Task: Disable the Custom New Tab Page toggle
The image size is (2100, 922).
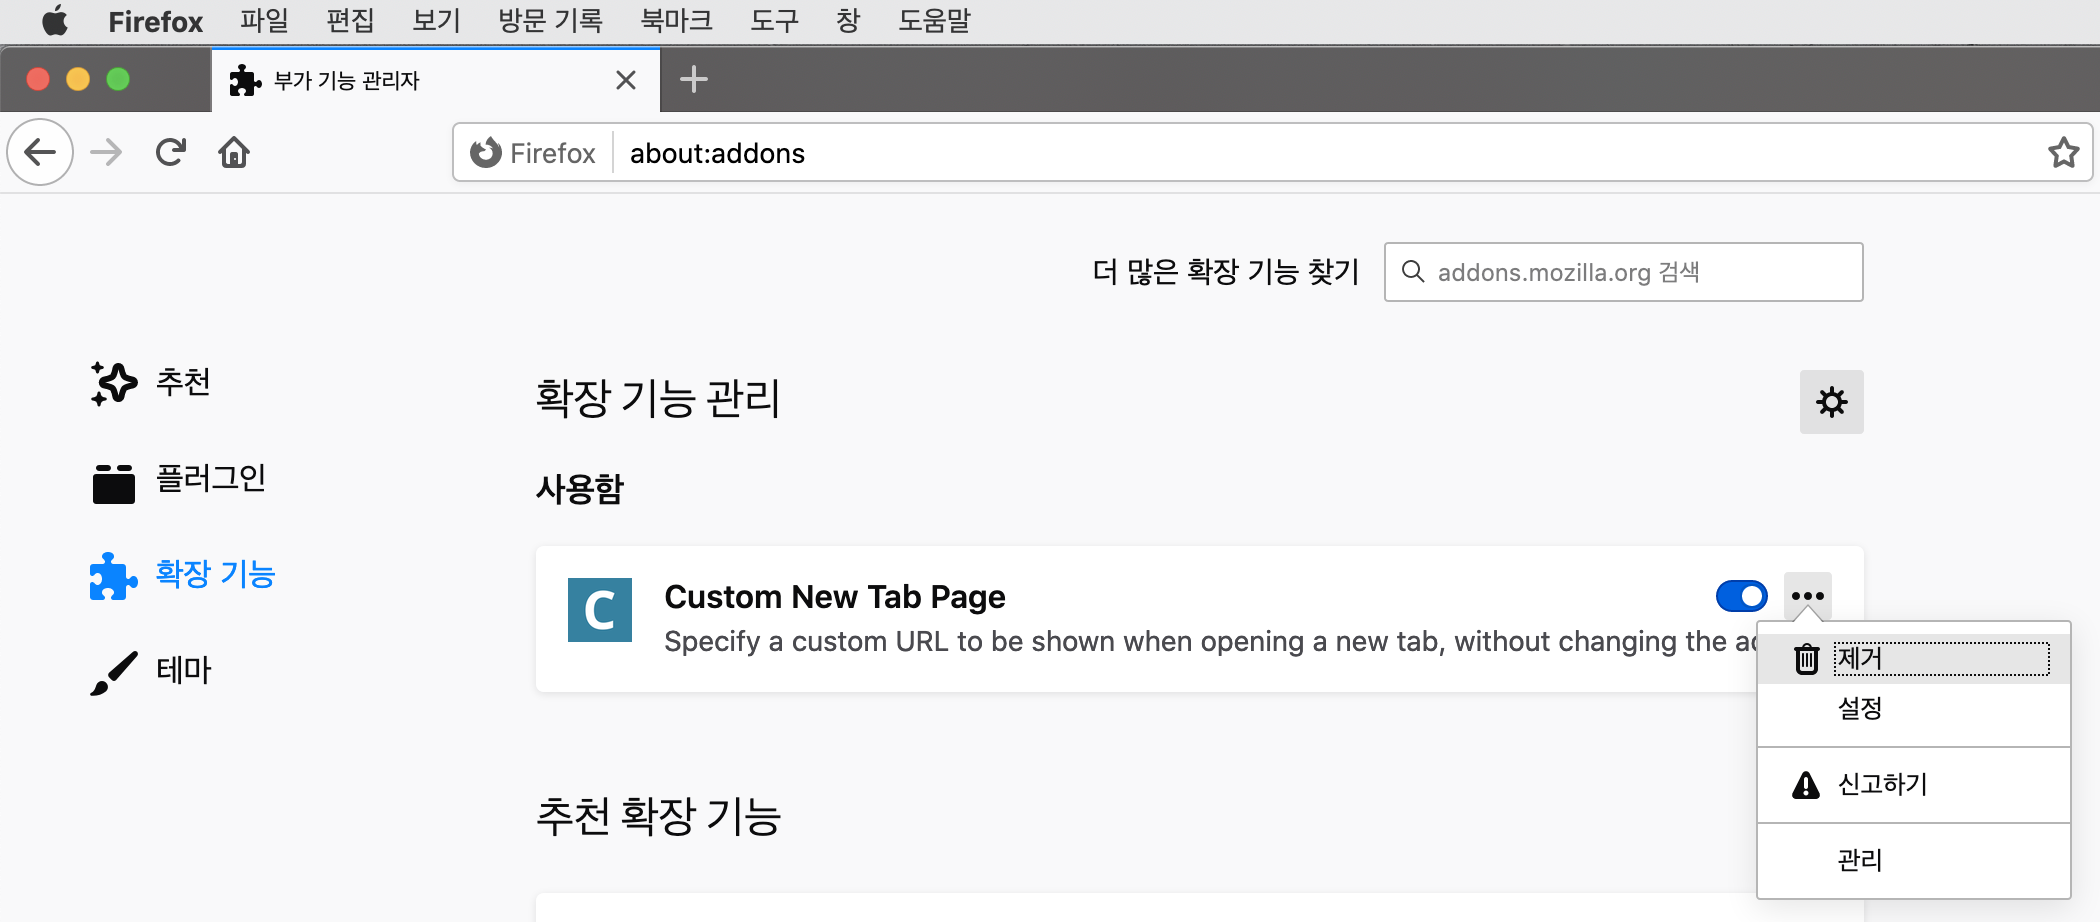Action: pyautogui.click(x=1741, y=597)
